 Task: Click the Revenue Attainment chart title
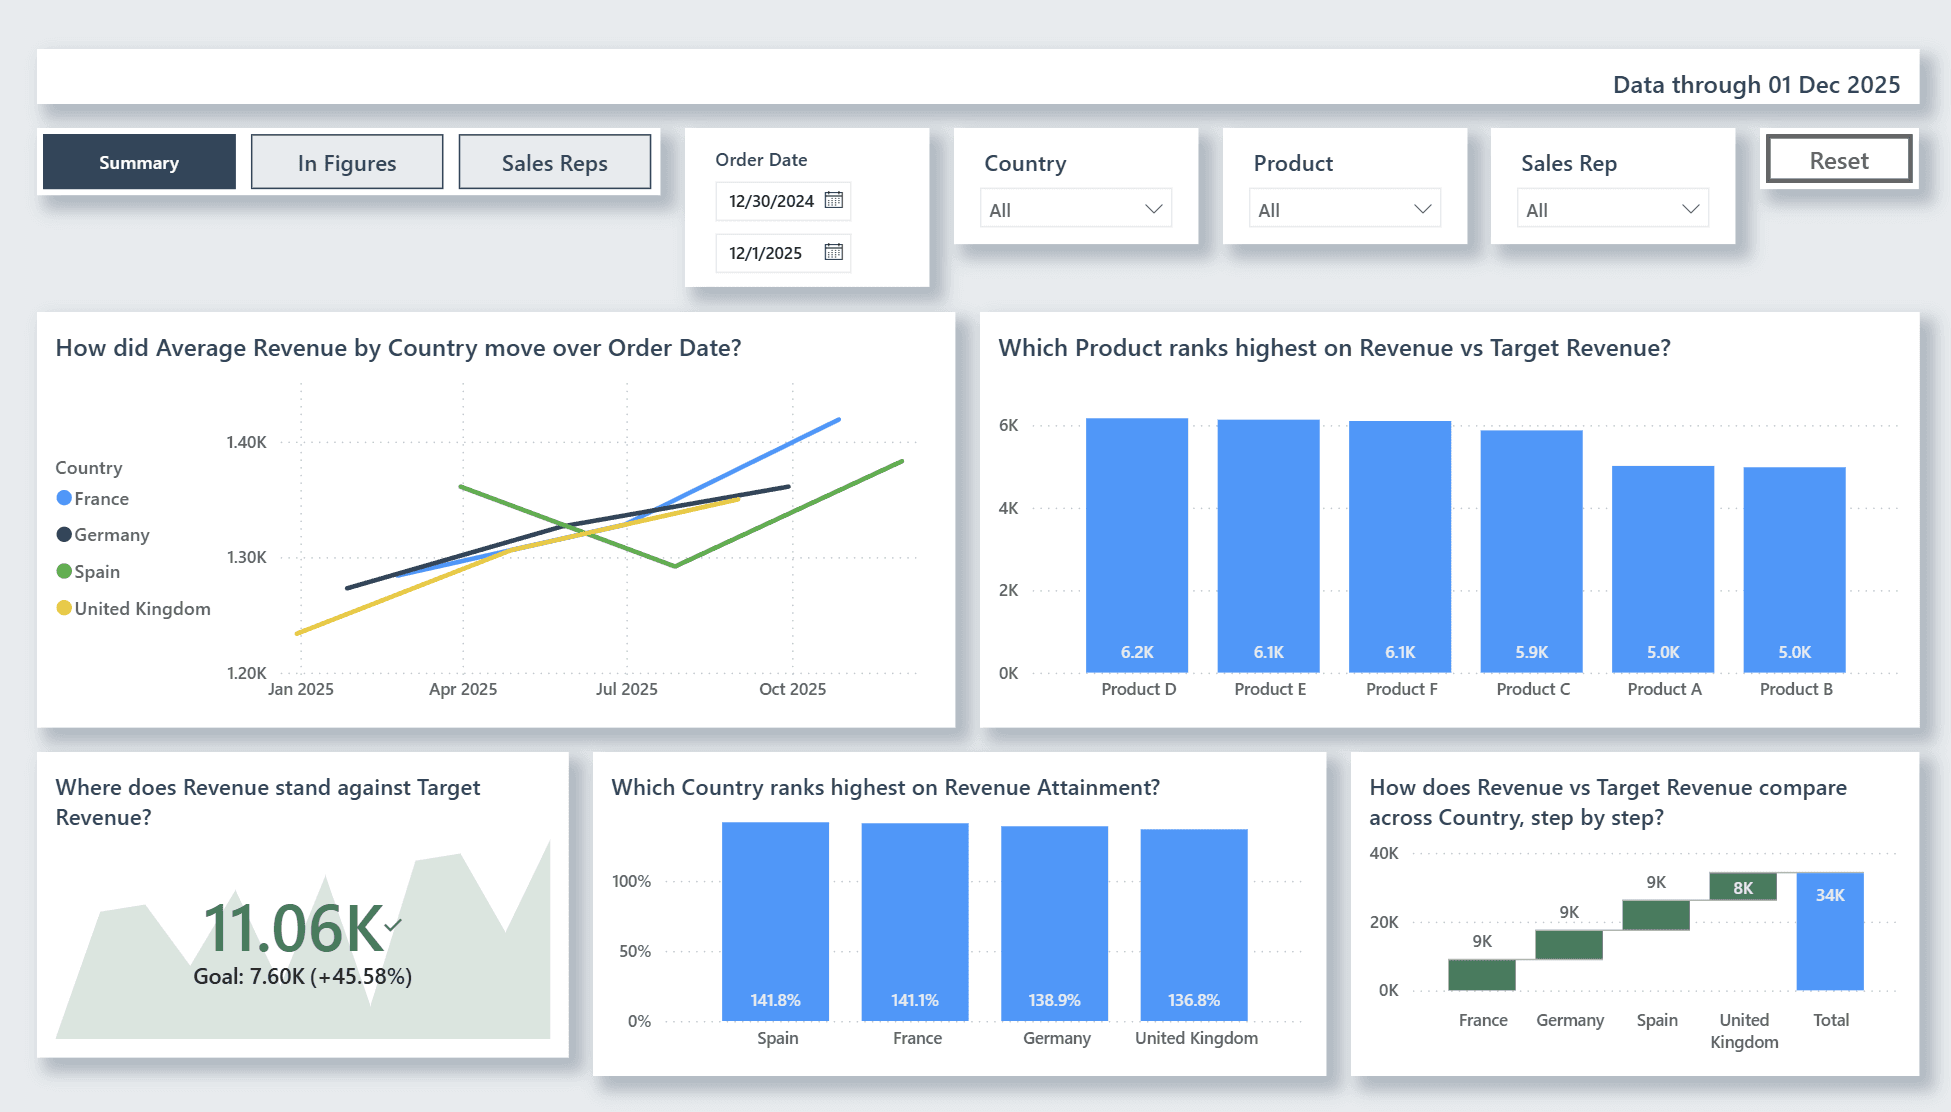885,787
